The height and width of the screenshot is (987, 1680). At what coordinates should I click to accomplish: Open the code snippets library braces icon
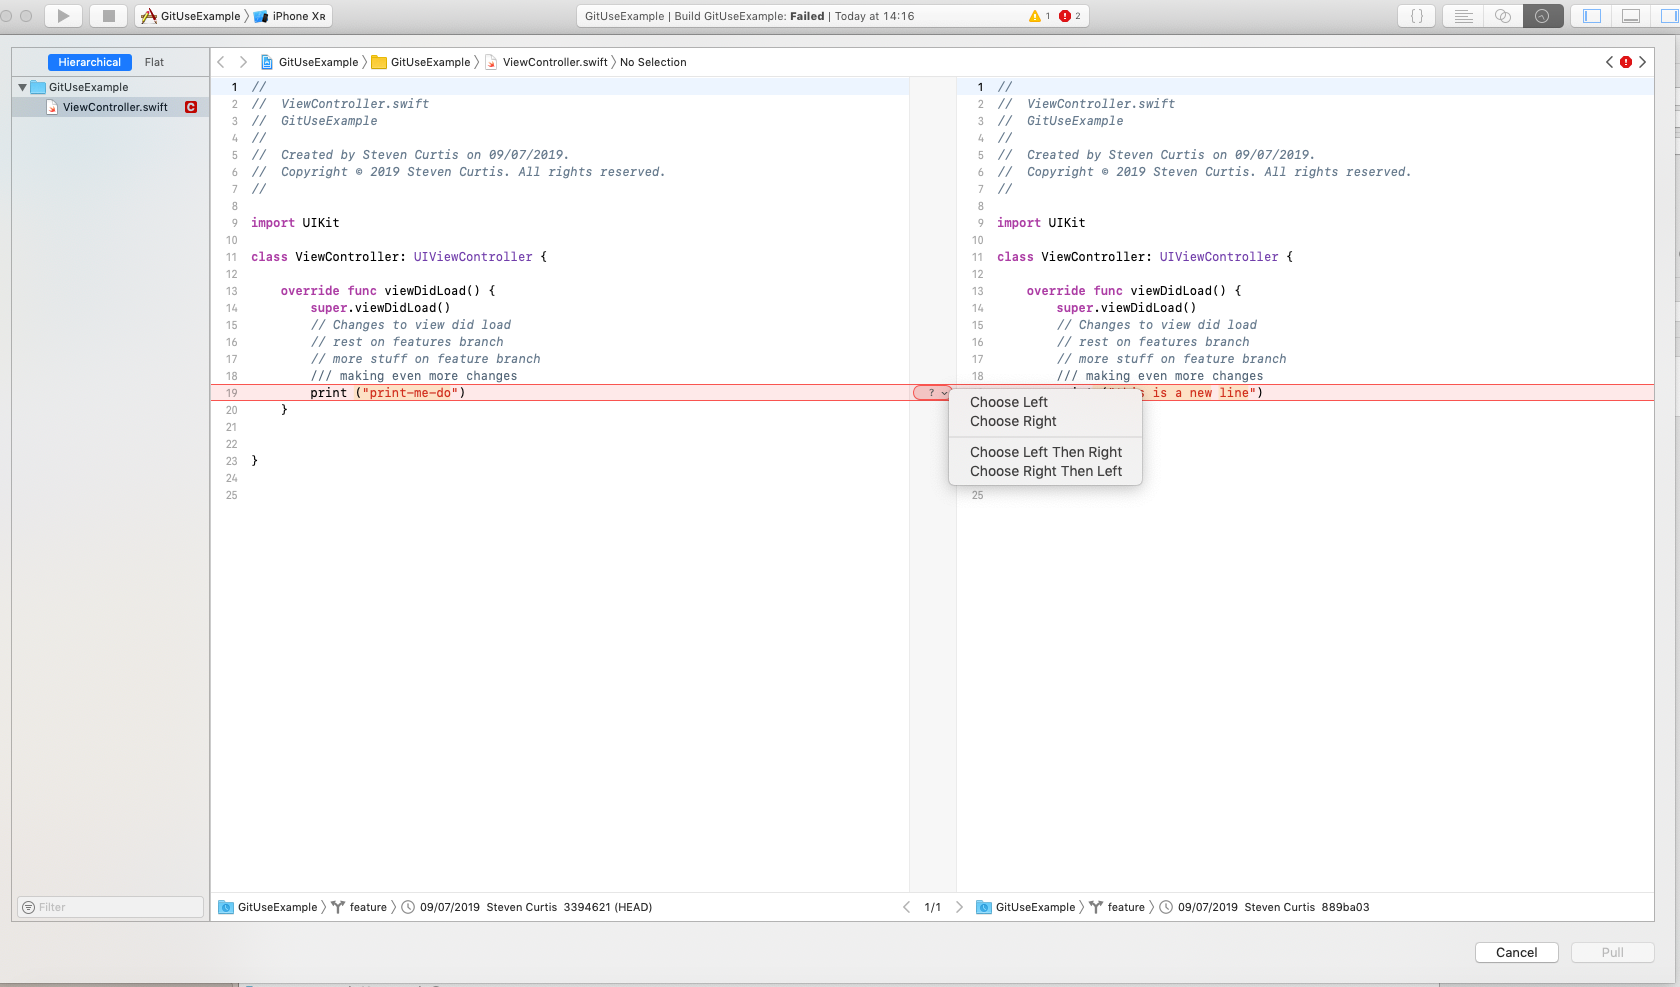coord(1416,16)
